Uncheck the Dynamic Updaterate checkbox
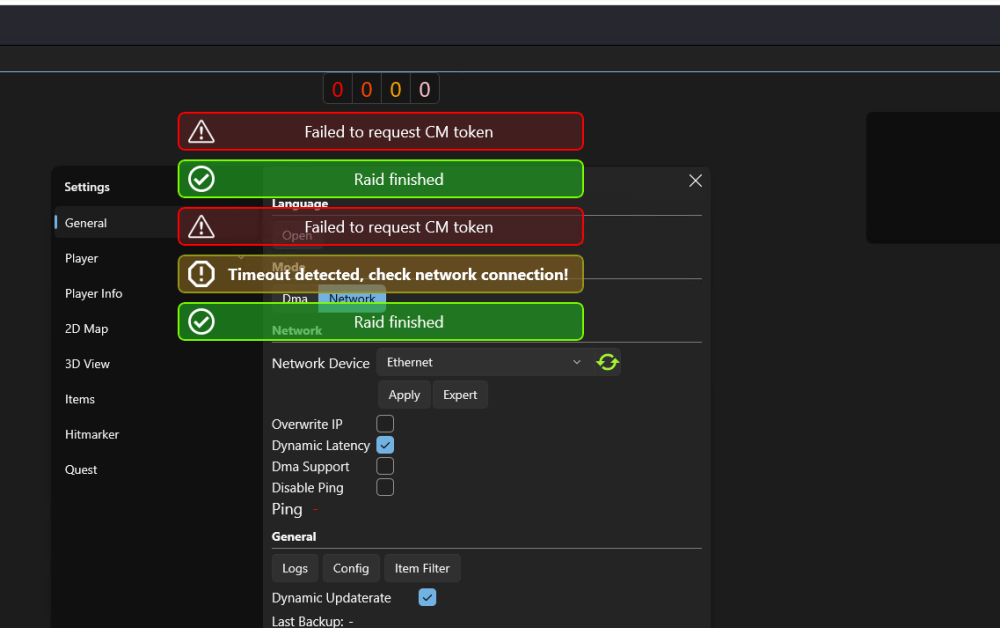 (x=427, y=597)
